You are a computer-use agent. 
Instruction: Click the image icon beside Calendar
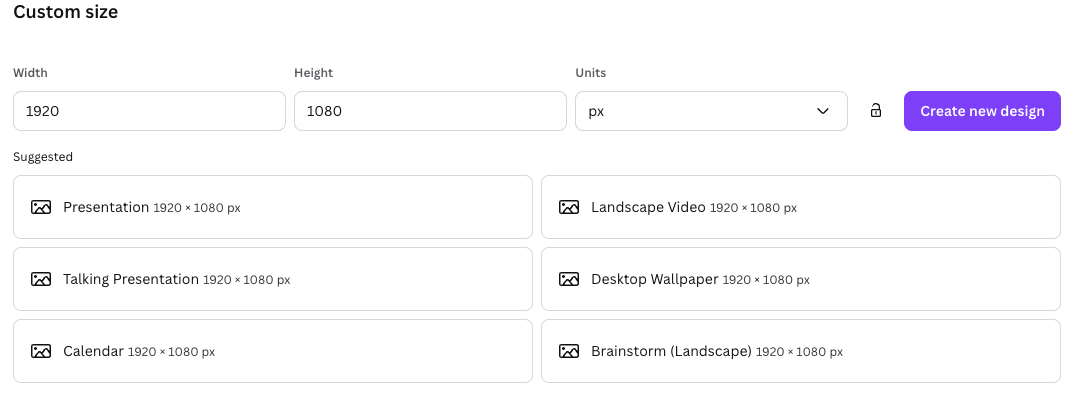[41, 352]
